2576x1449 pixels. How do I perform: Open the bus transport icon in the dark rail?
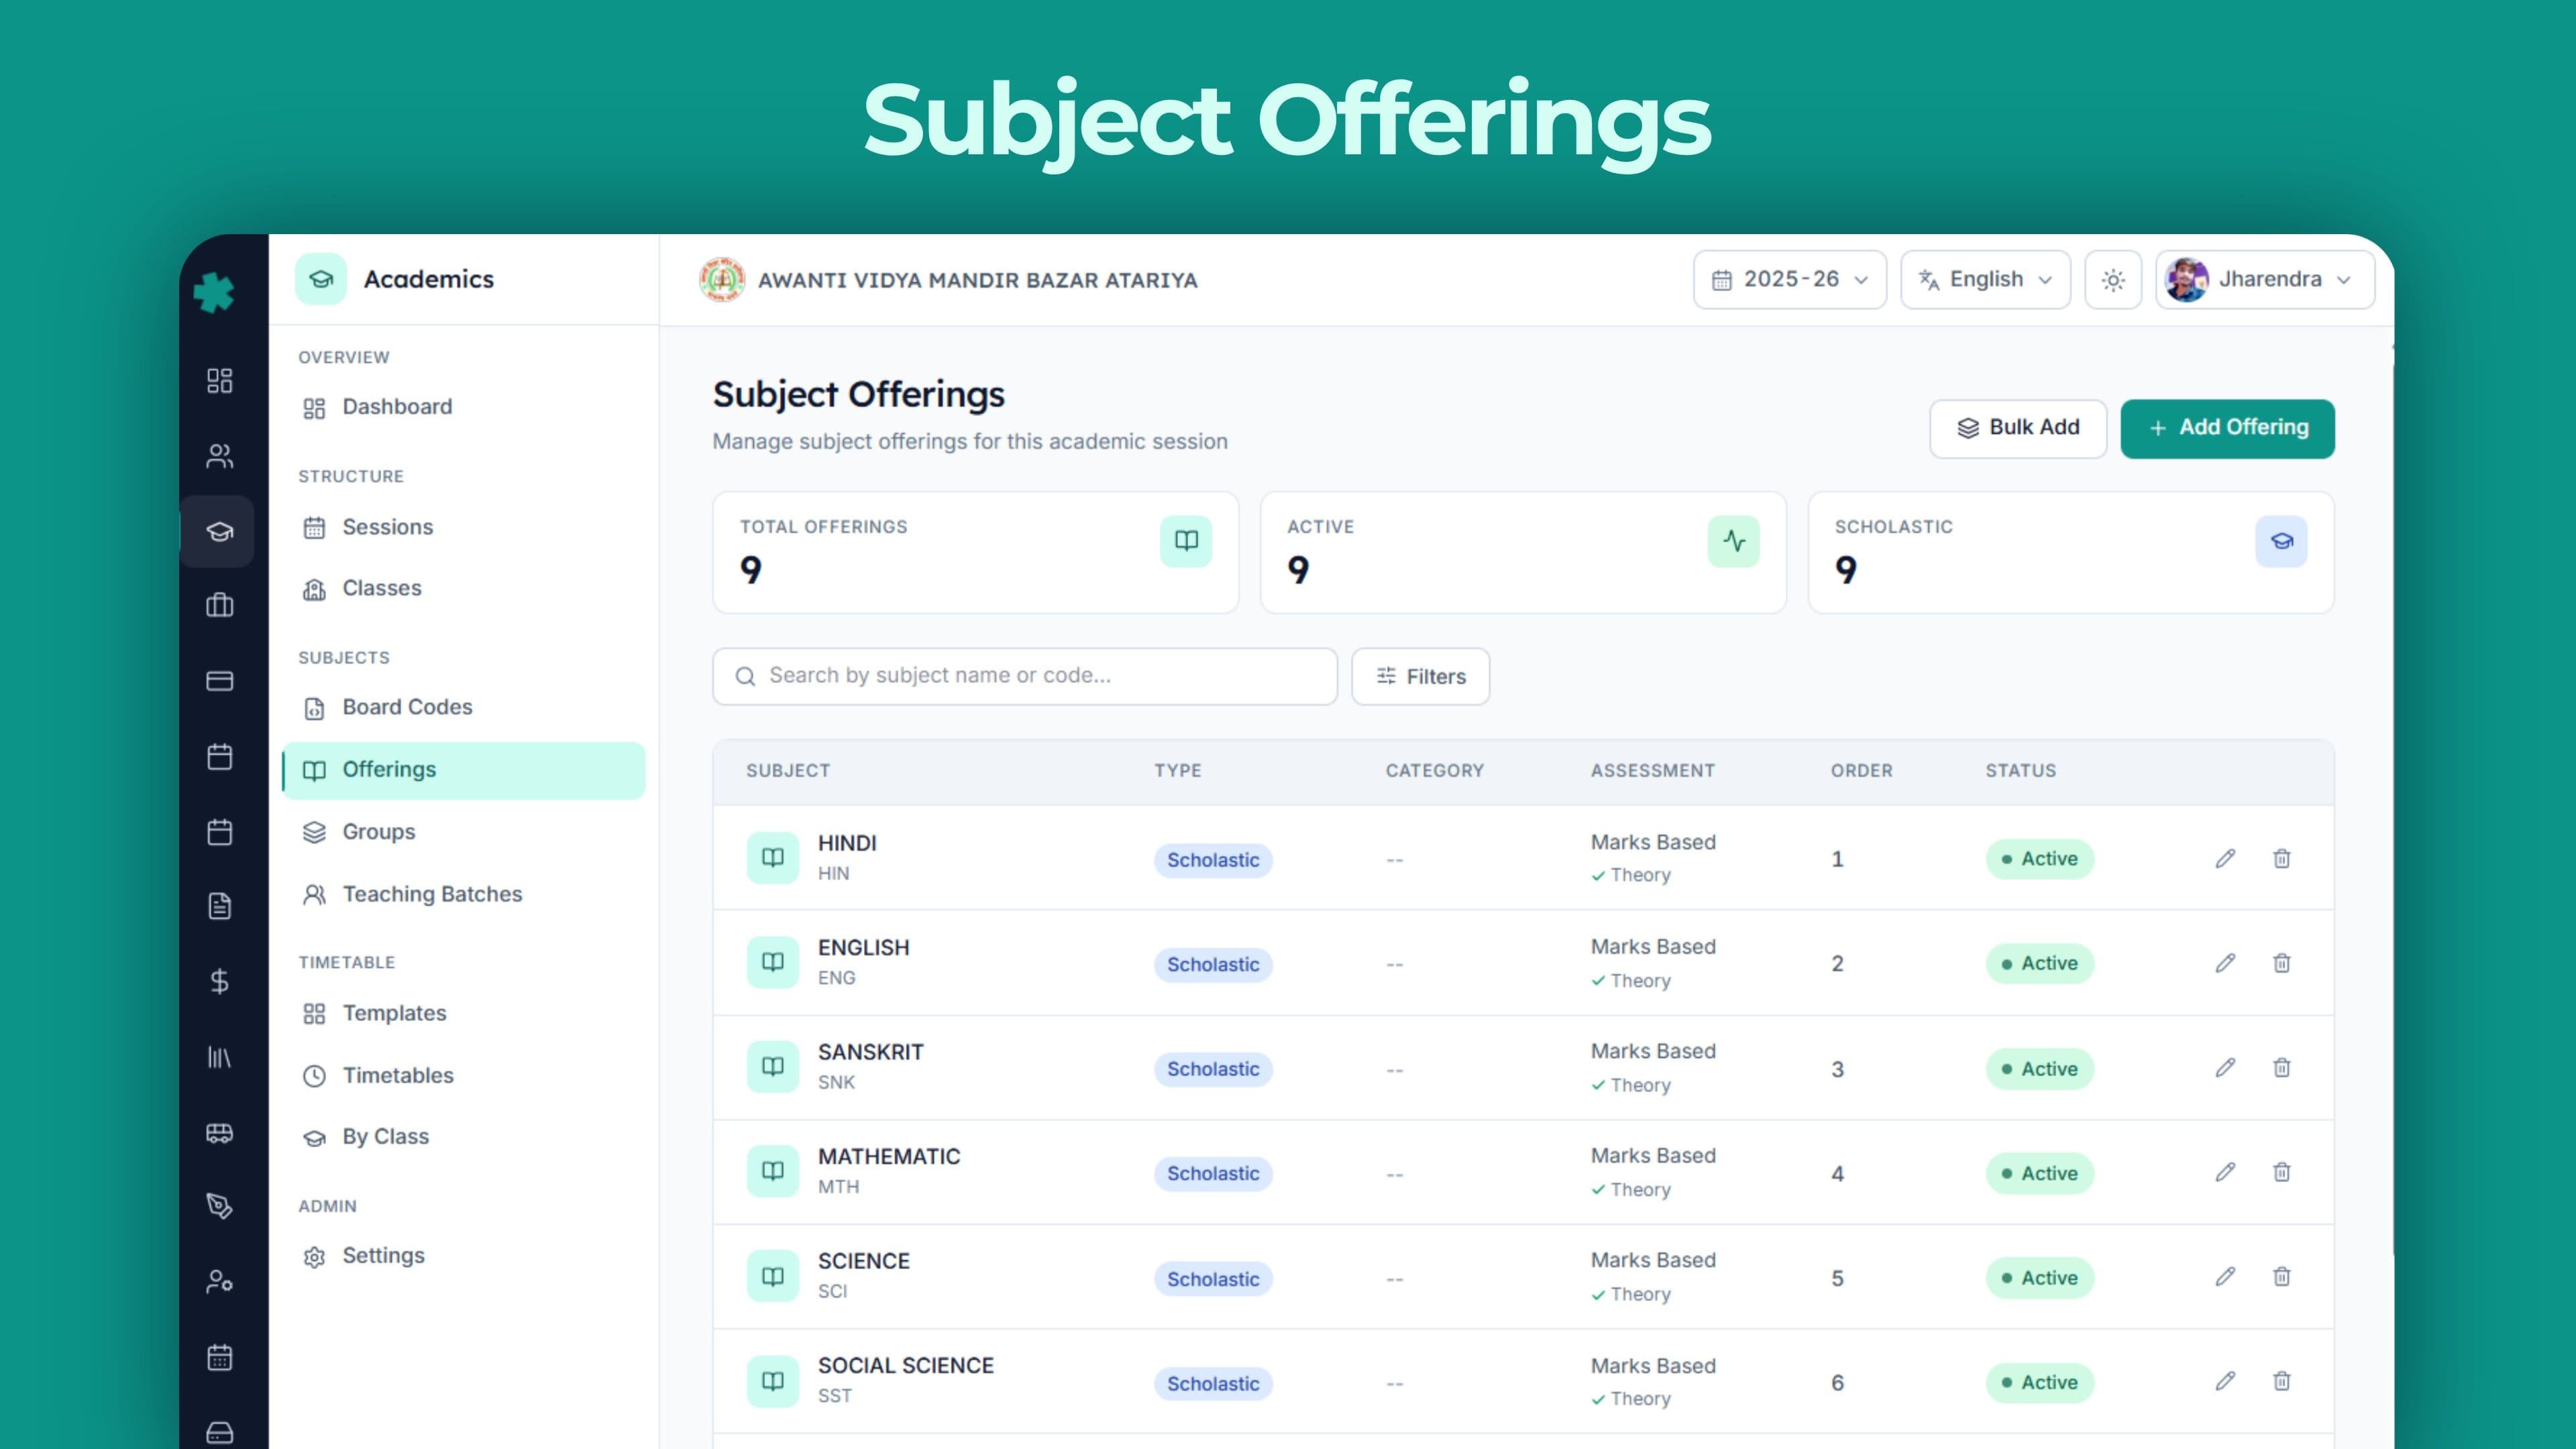pyautogui.click(x=219, y=1132)
